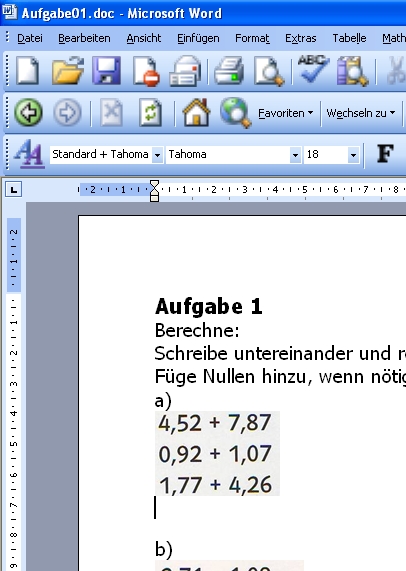
Task: Click the greyed forward arrow button
Action: pyautogui.click(x=67, y=113)
